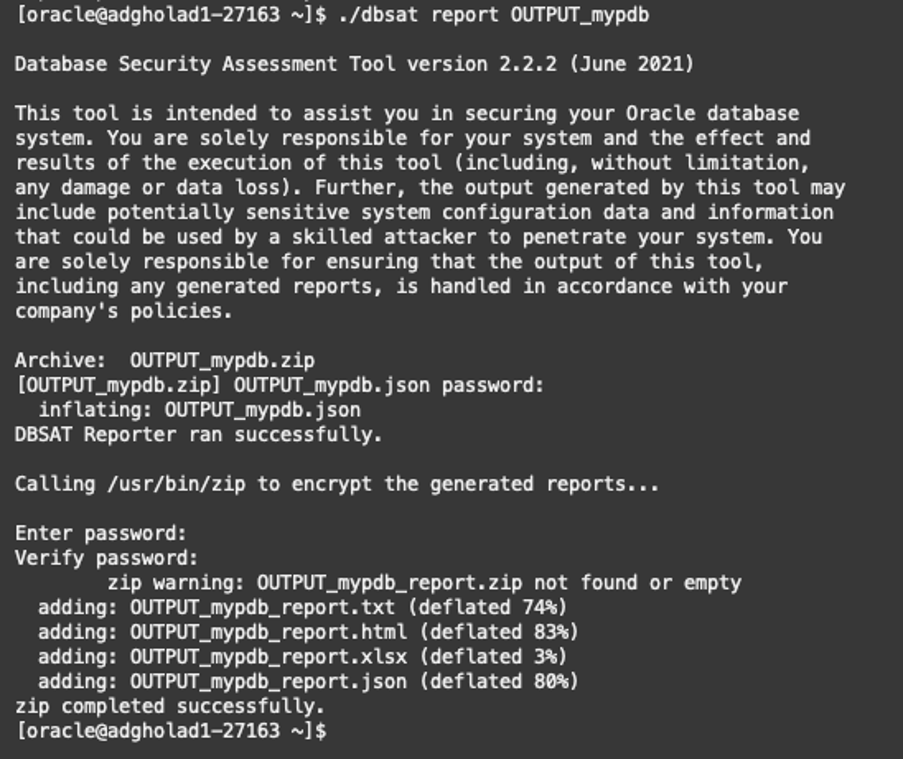Click the bottom empty shell prompt

click(171, 731)
